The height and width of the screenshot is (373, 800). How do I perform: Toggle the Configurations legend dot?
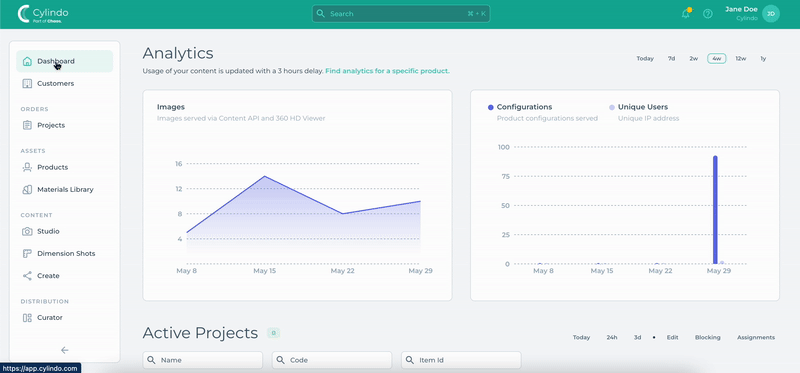coord(491,108)
